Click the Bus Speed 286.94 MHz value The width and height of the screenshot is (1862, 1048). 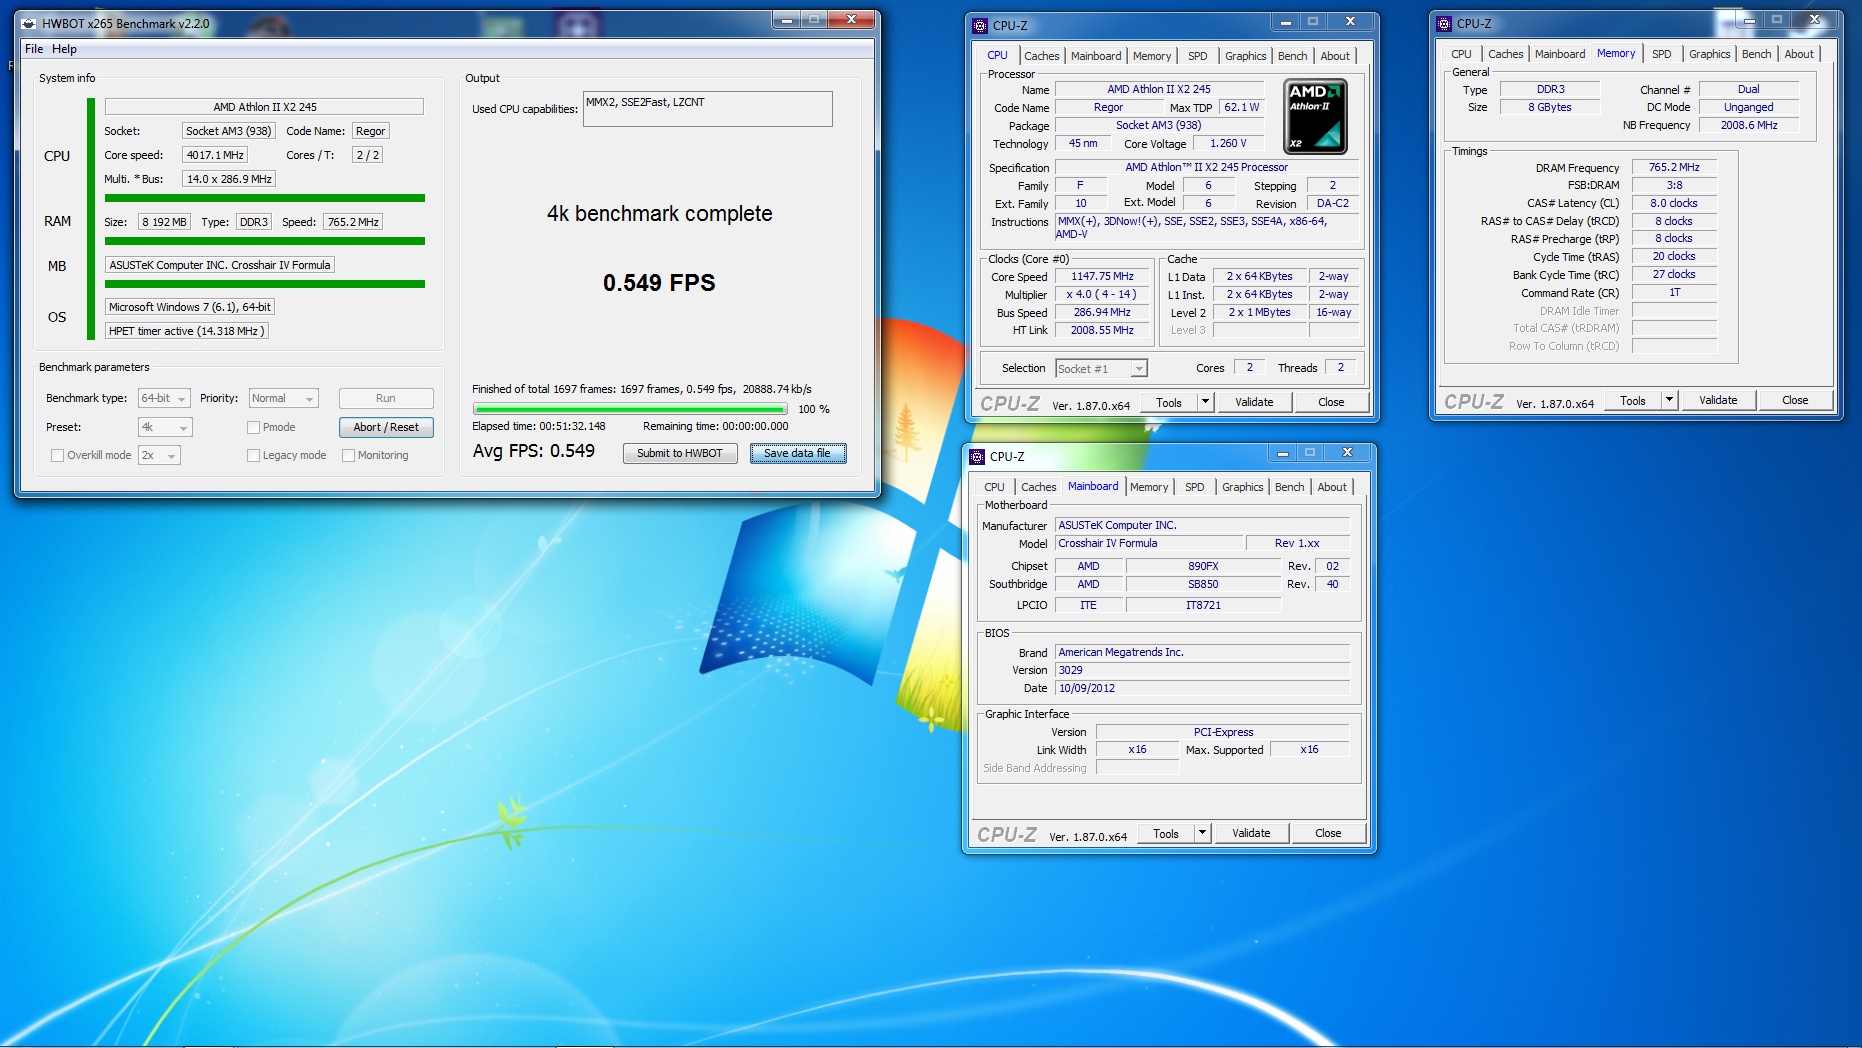[1102, 312]
